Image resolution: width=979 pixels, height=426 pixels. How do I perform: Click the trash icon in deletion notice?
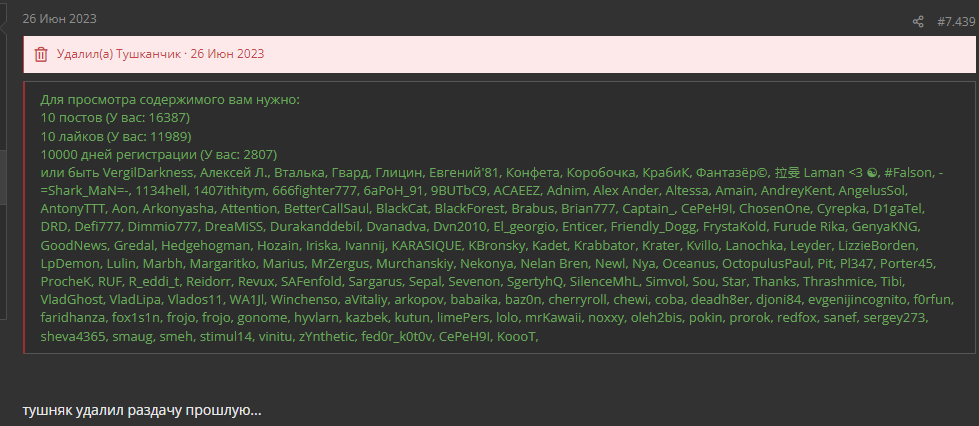click(x=41, y=54)
